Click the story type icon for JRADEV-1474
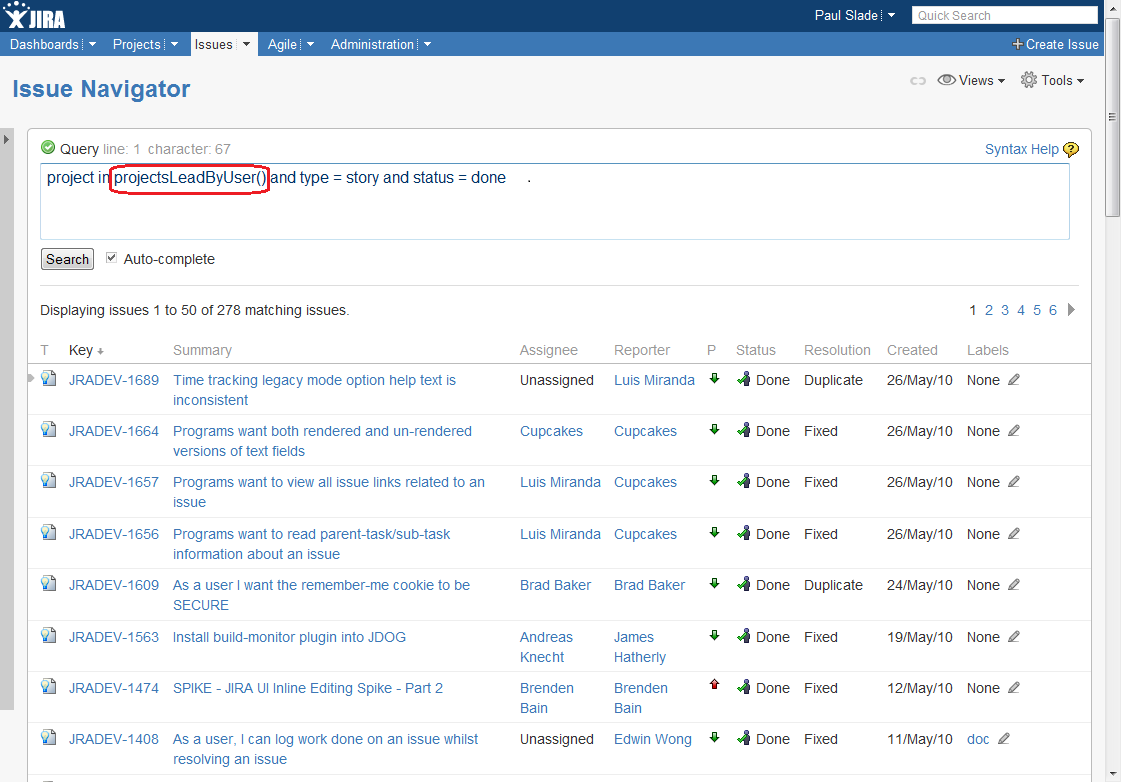Image resolution: width=1121 pixels, height=782 pixels. (x=49, y=686)
